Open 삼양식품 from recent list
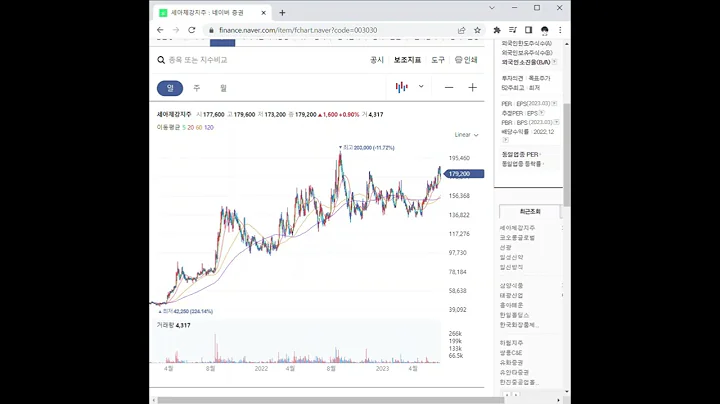720x404 pixels. (x=511, y=286)
